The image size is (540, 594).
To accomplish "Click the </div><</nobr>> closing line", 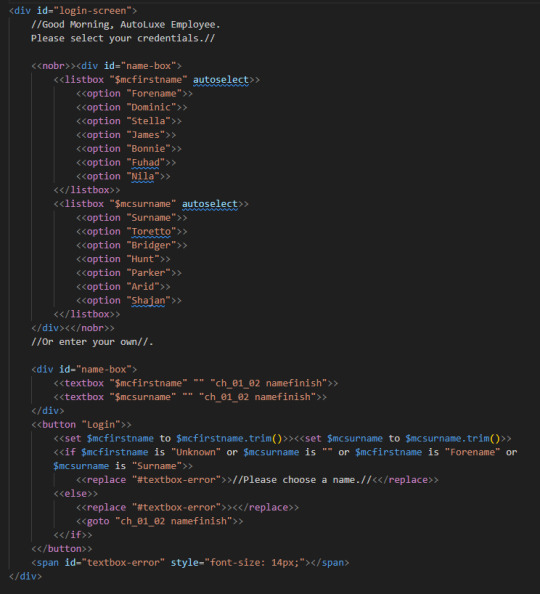I will point(73,328).
